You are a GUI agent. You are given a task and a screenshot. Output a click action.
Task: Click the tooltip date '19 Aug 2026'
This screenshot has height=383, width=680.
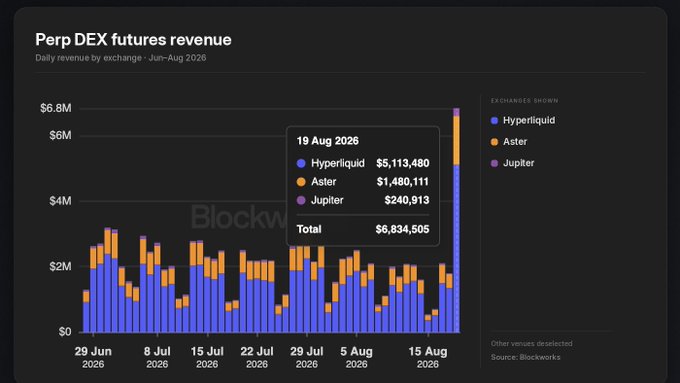click(327, 141)
